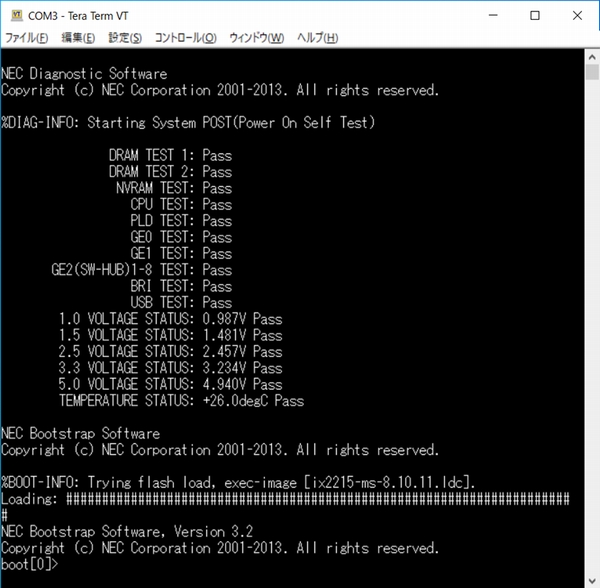Click the 'TEMPERATURE STATUS: +26.0degC' line
The width and height of the screenshot is (600, 588).
point(181,401)
